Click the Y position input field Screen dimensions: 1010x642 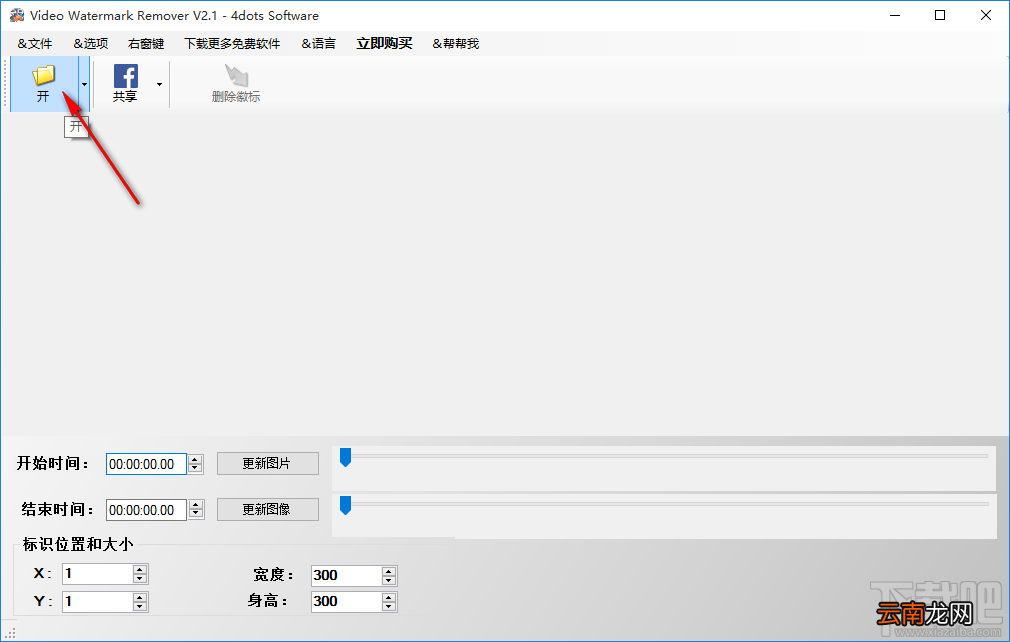97,602
